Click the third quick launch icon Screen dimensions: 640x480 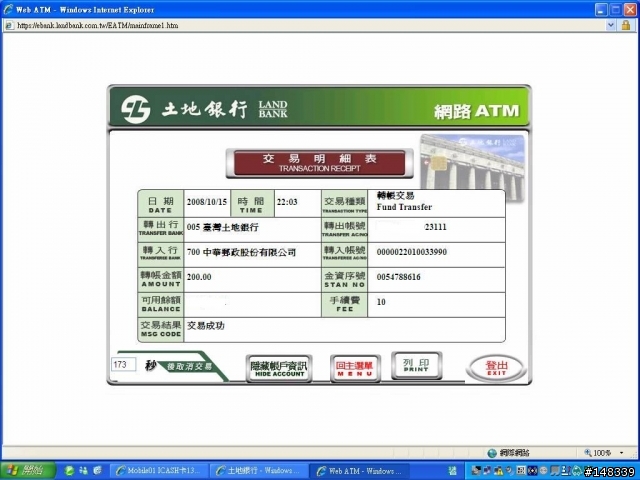click(x=98, y=471)
